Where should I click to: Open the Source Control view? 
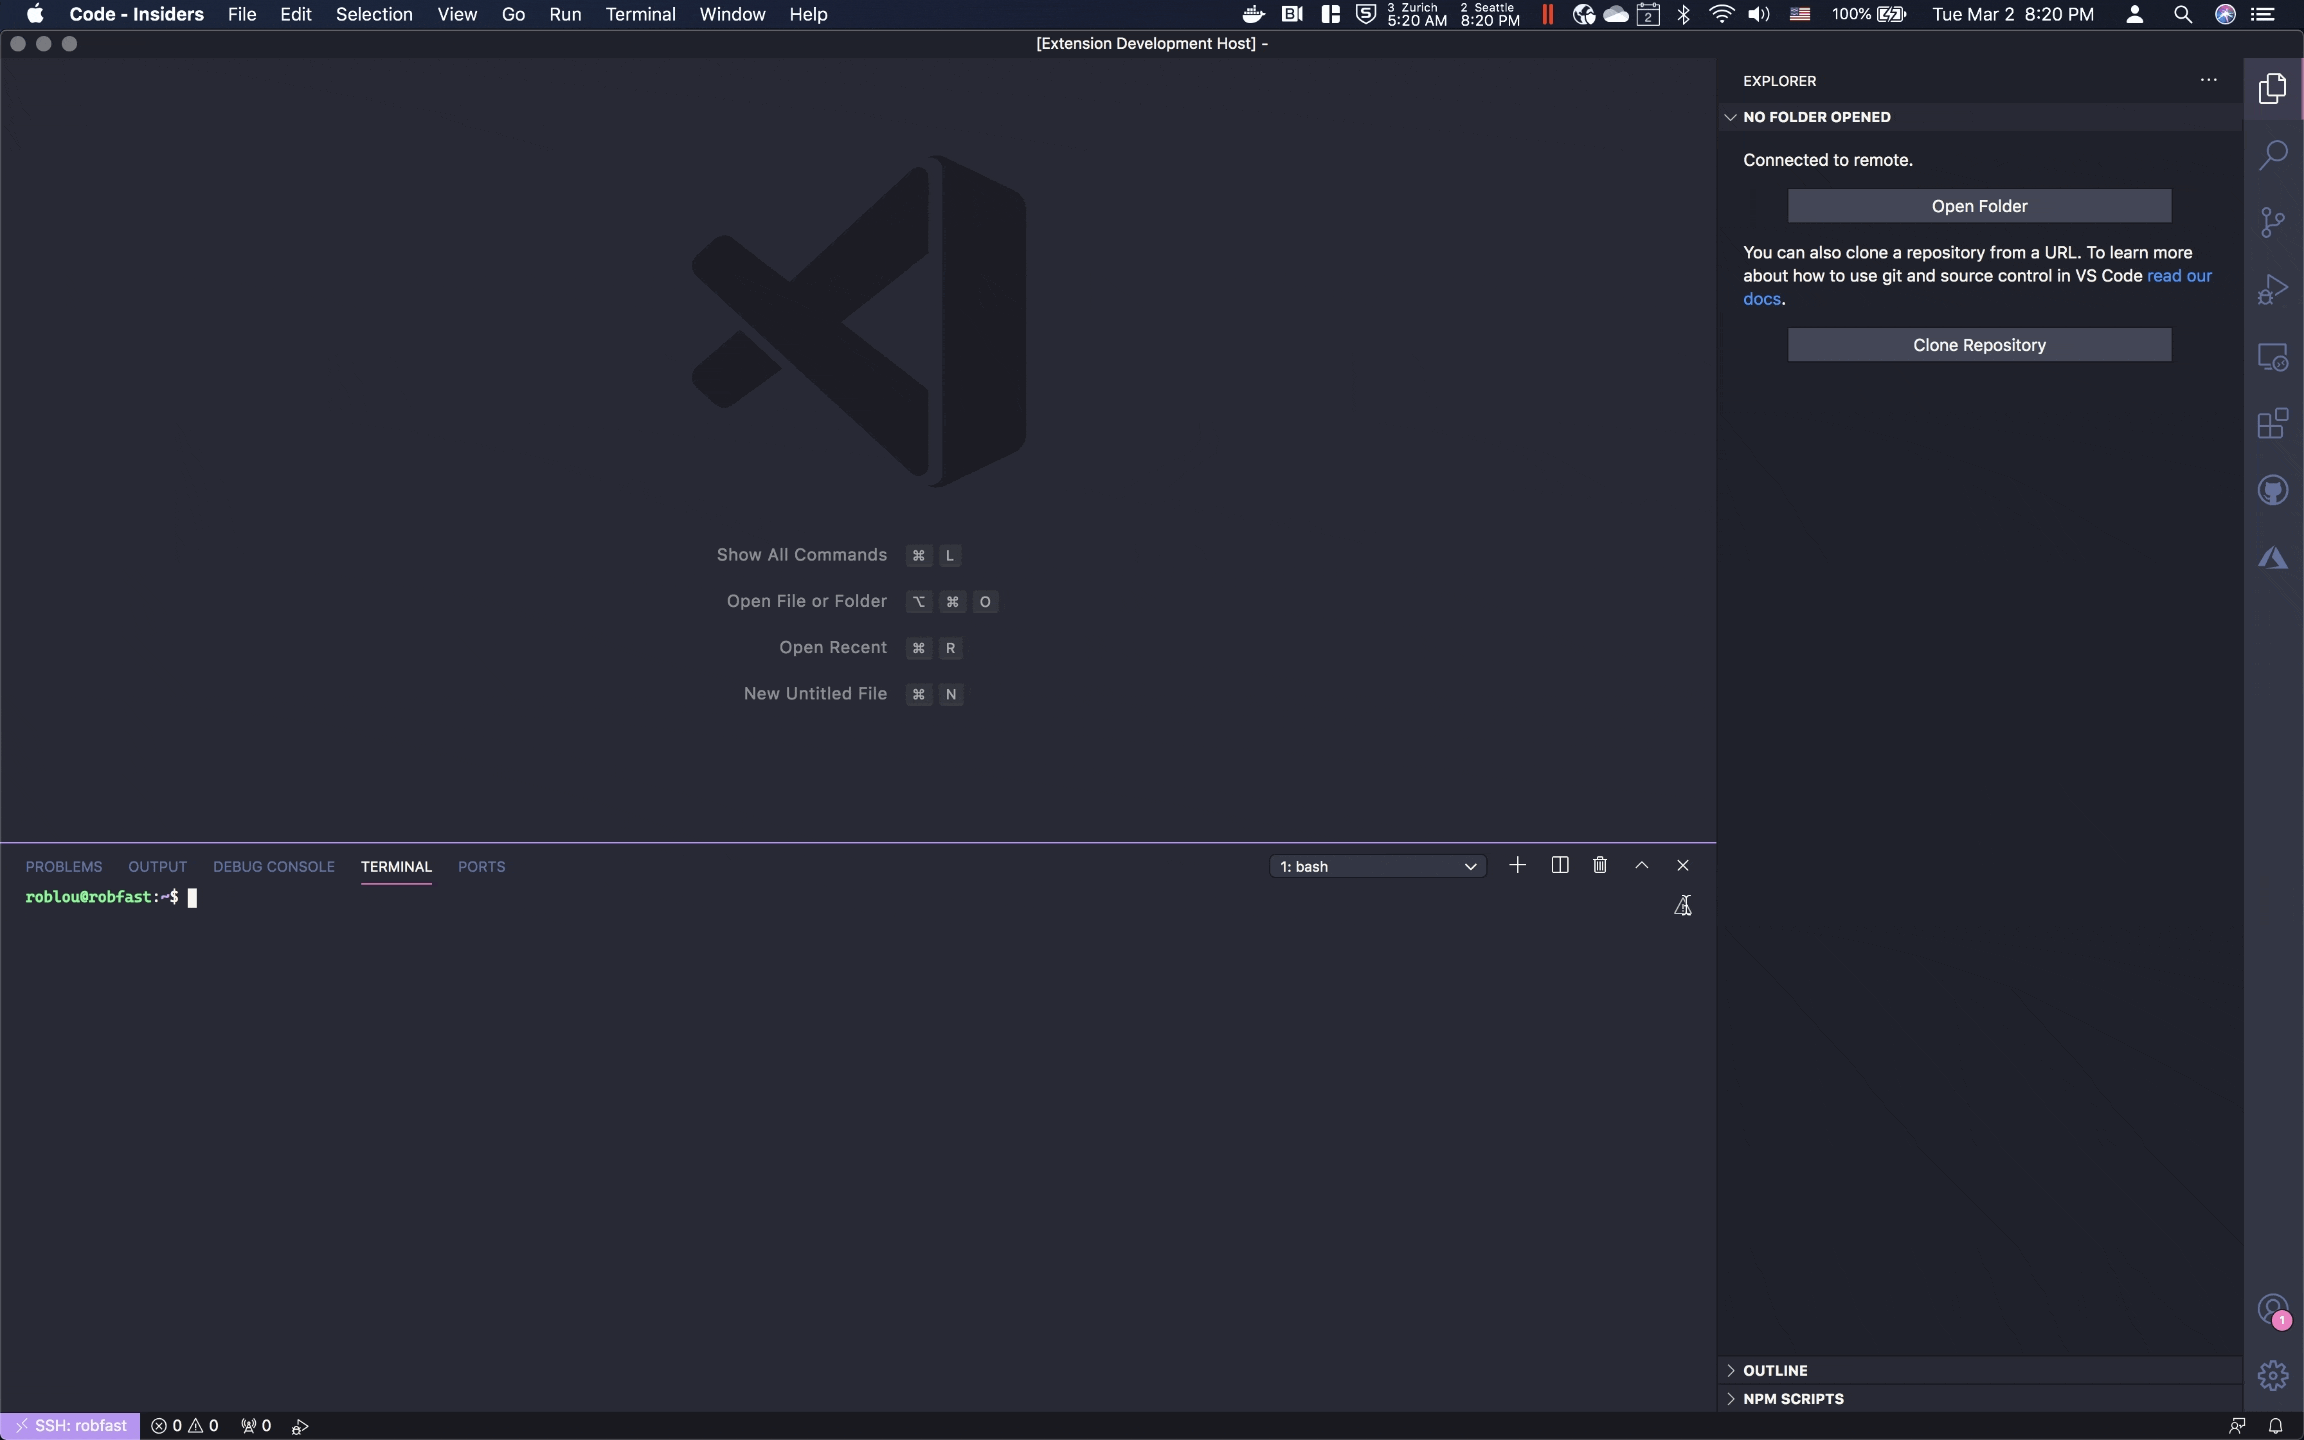(2272, 222)
